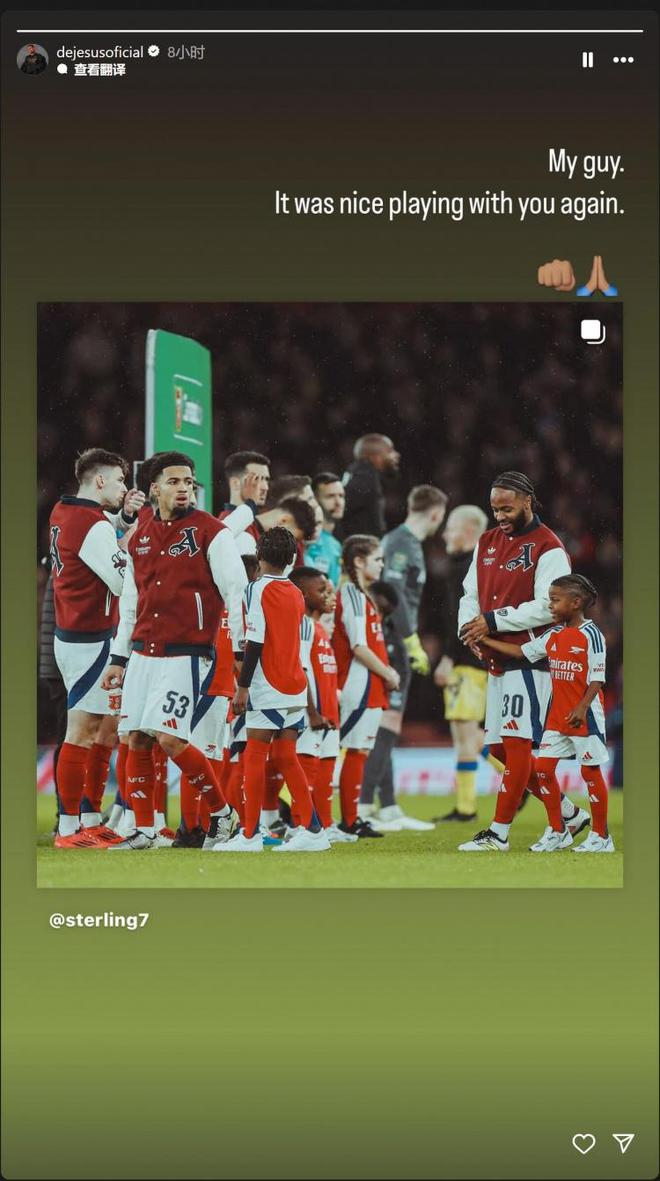Click the story progress bar at the top

coord(330,31)
